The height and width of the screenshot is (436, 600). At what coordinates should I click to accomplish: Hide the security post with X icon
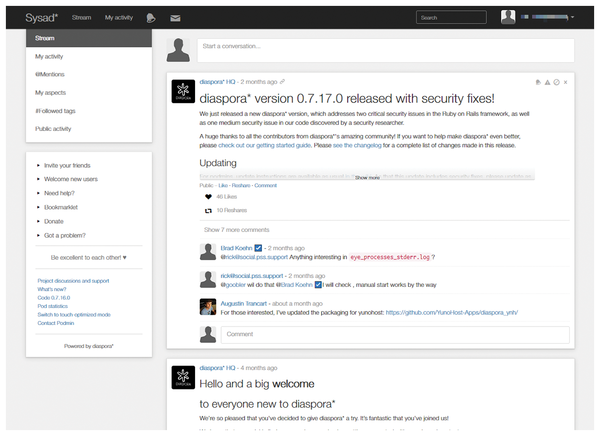(566, 82)
